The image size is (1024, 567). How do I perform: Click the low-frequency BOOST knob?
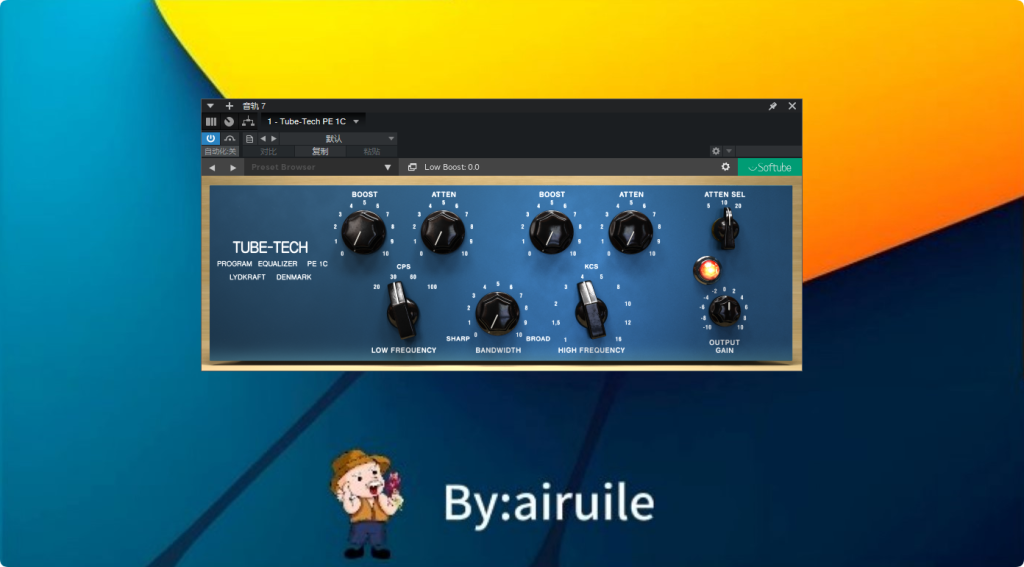[364, 232]
